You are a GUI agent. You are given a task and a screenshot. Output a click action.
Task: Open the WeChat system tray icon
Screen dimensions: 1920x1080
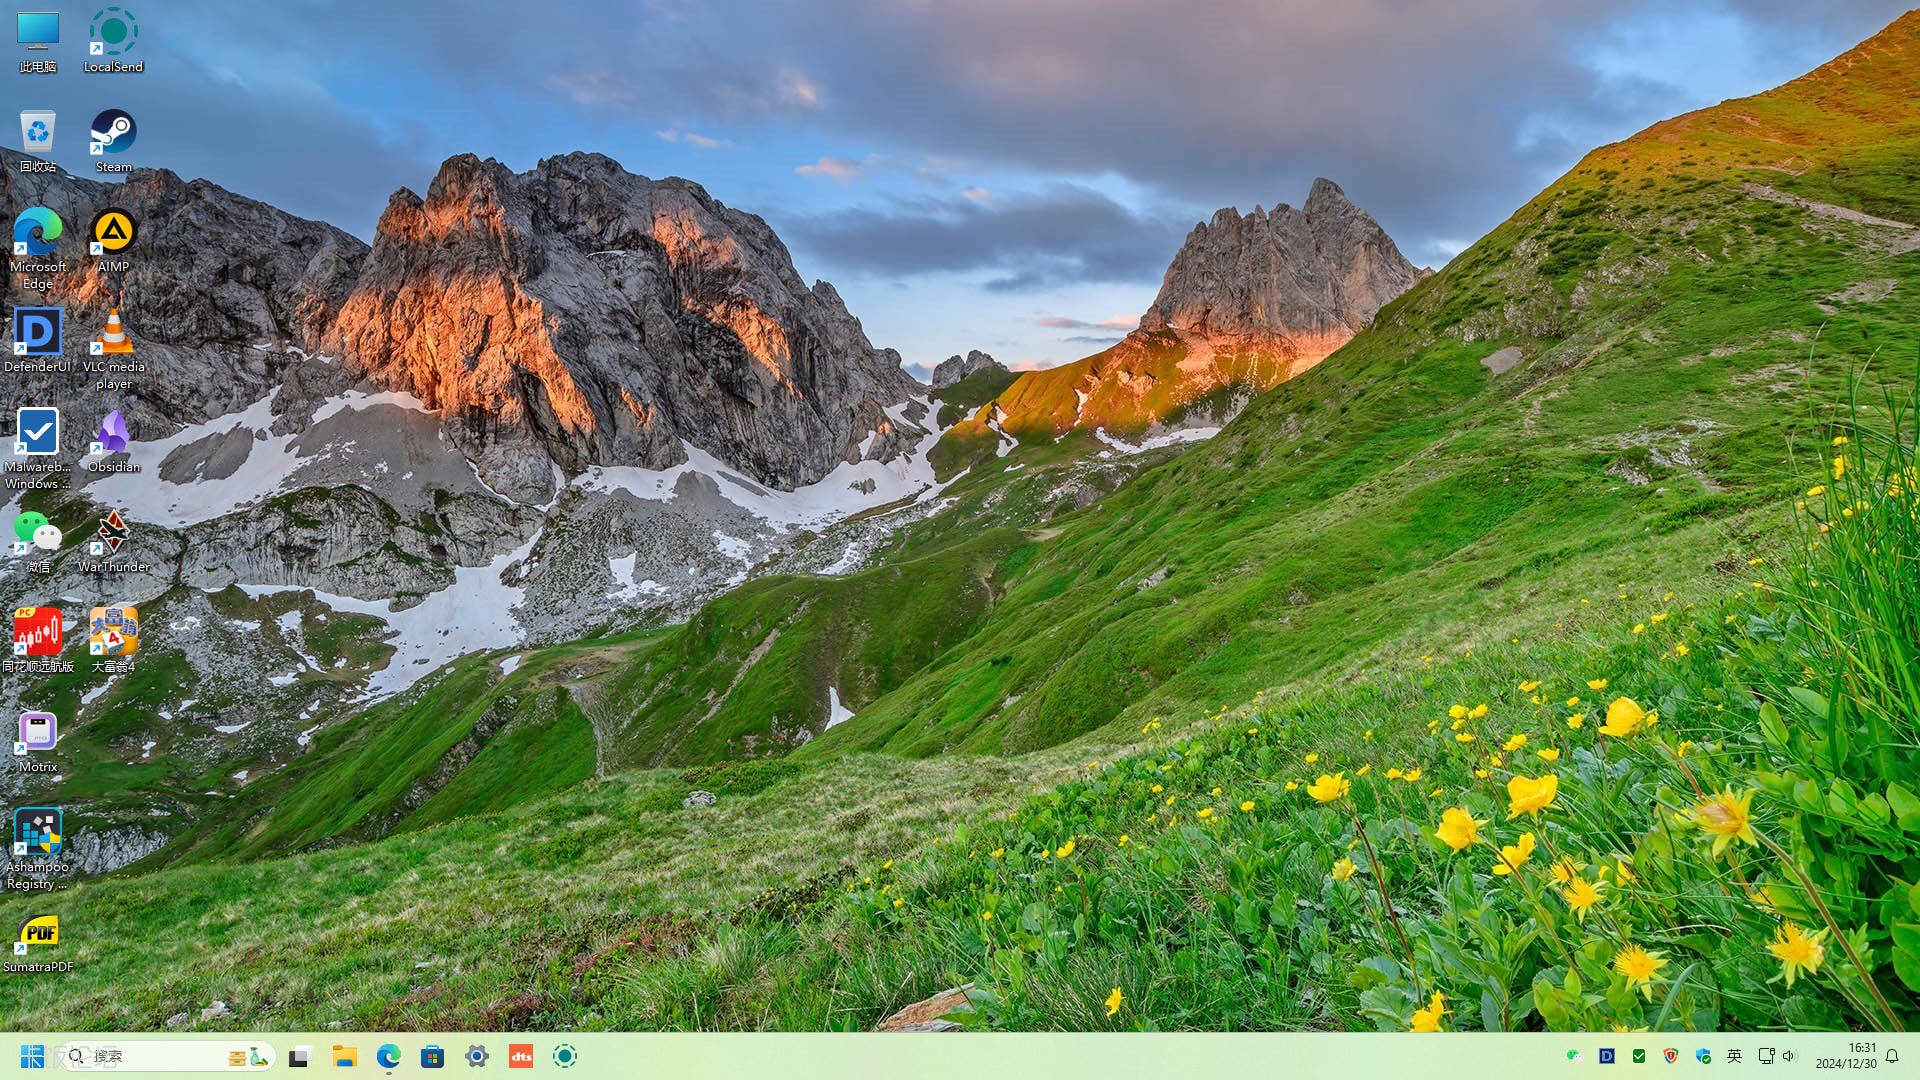(x=1574, y=1056)
